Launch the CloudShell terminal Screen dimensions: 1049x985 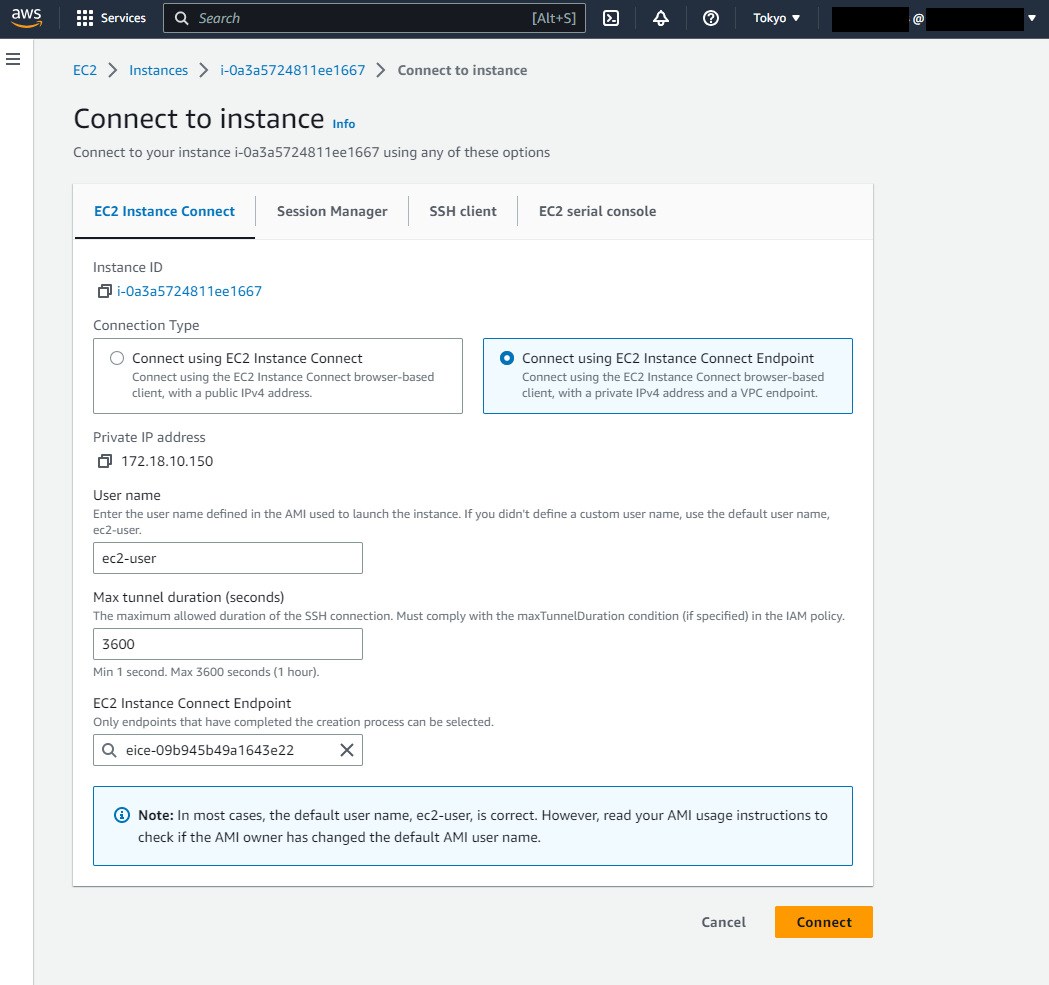(611, 17)
